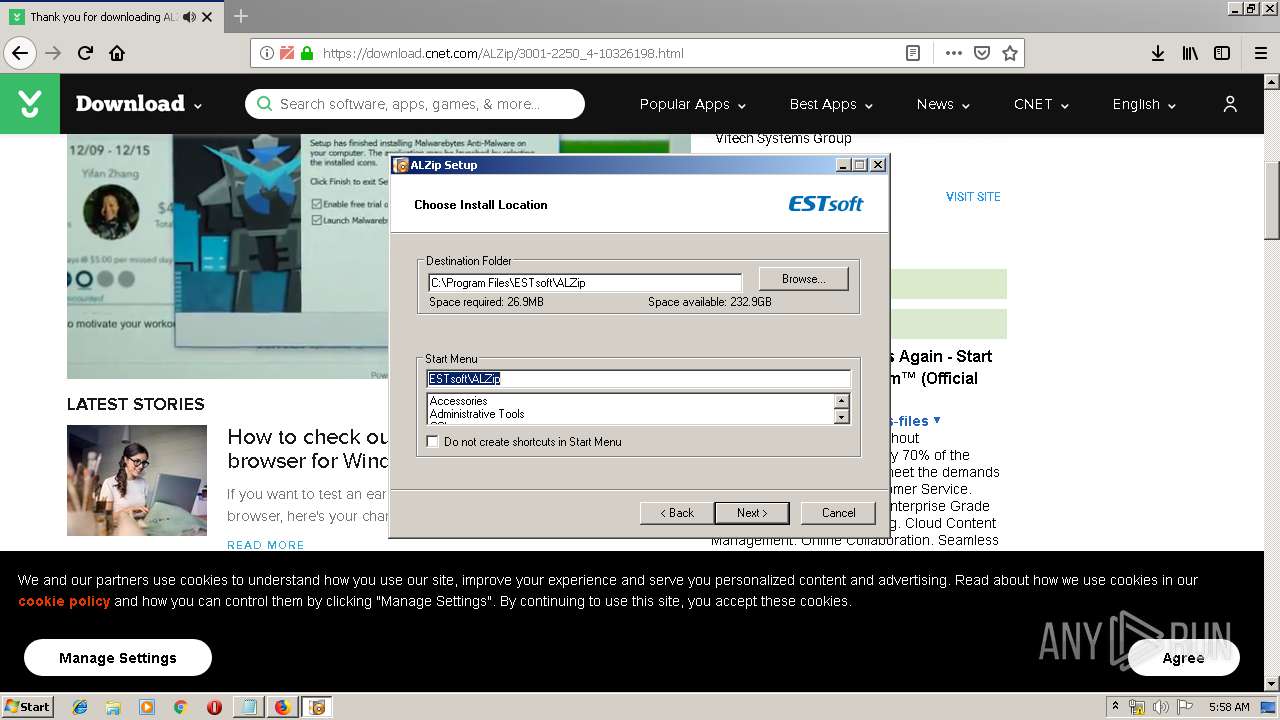Viewport: 1280px width, 720px height.
Task: Edit the Destination Folder path field
Action: [585, 282]
